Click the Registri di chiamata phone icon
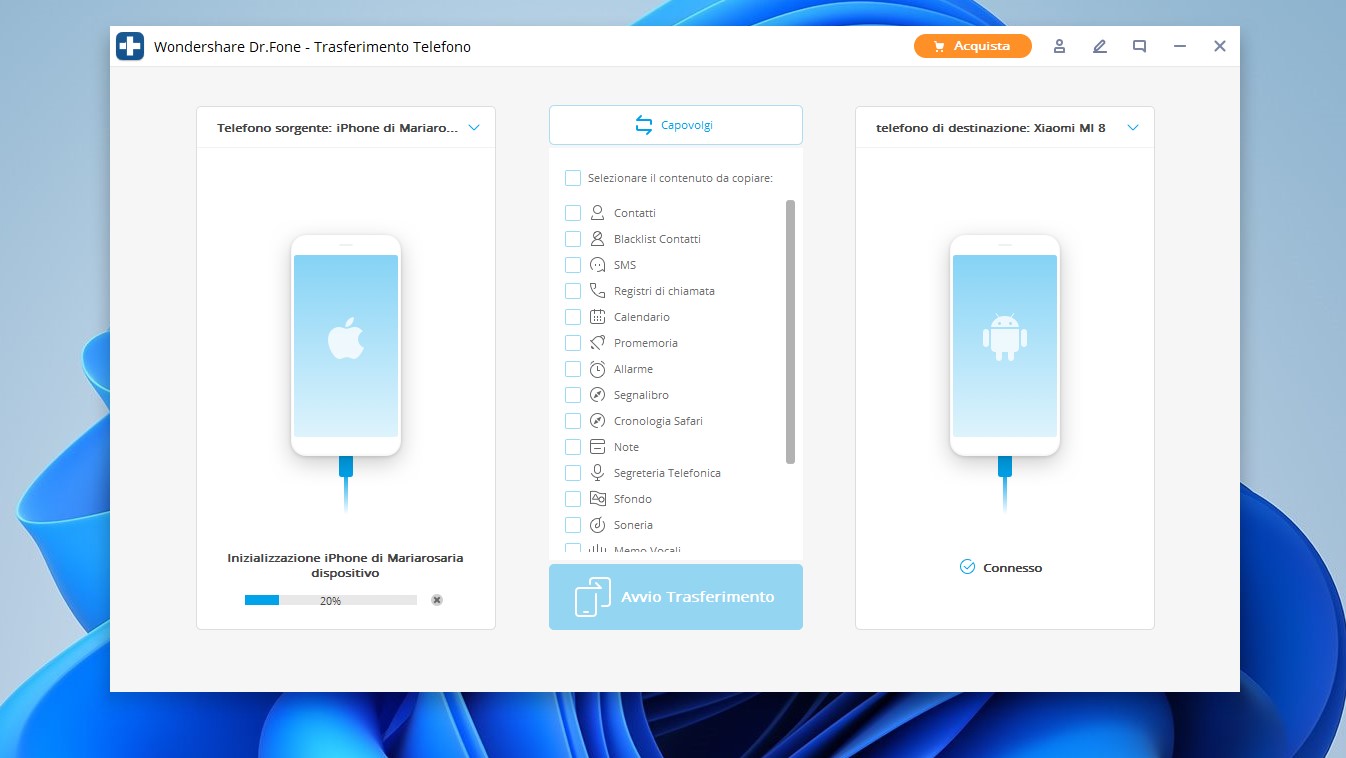Image resolution: width=1346 pixels, height=758 pixels. coord(597,291)
